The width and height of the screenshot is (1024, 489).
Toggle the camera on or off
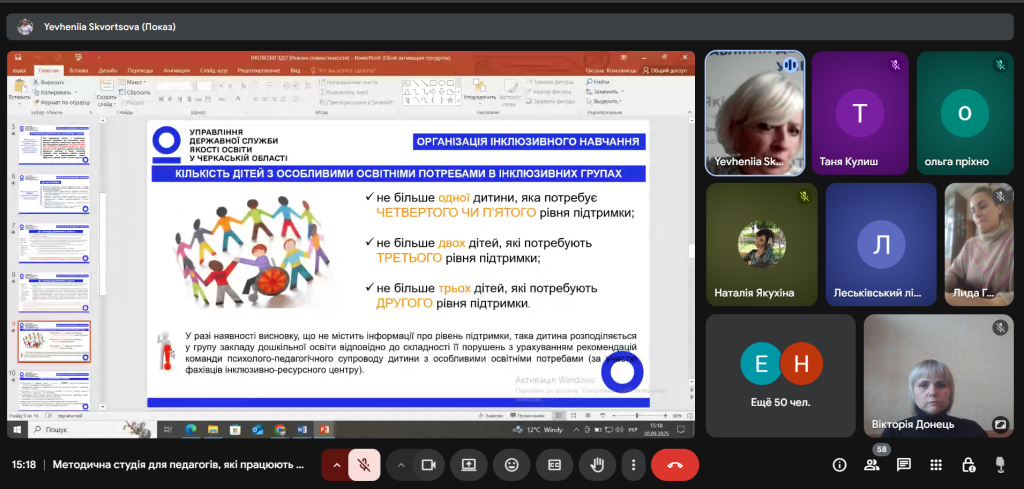pyautogui.click(x=429, y=465)
